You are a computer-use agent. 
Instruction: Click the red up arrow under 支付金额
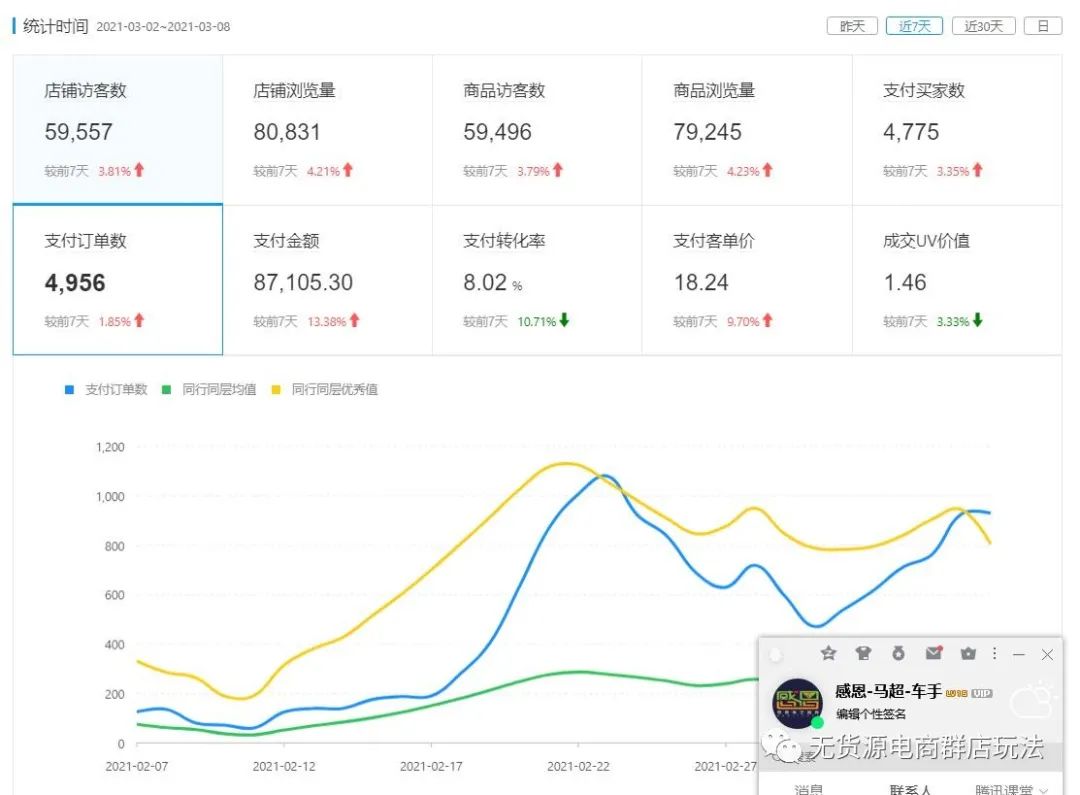(x=355, y=320)
